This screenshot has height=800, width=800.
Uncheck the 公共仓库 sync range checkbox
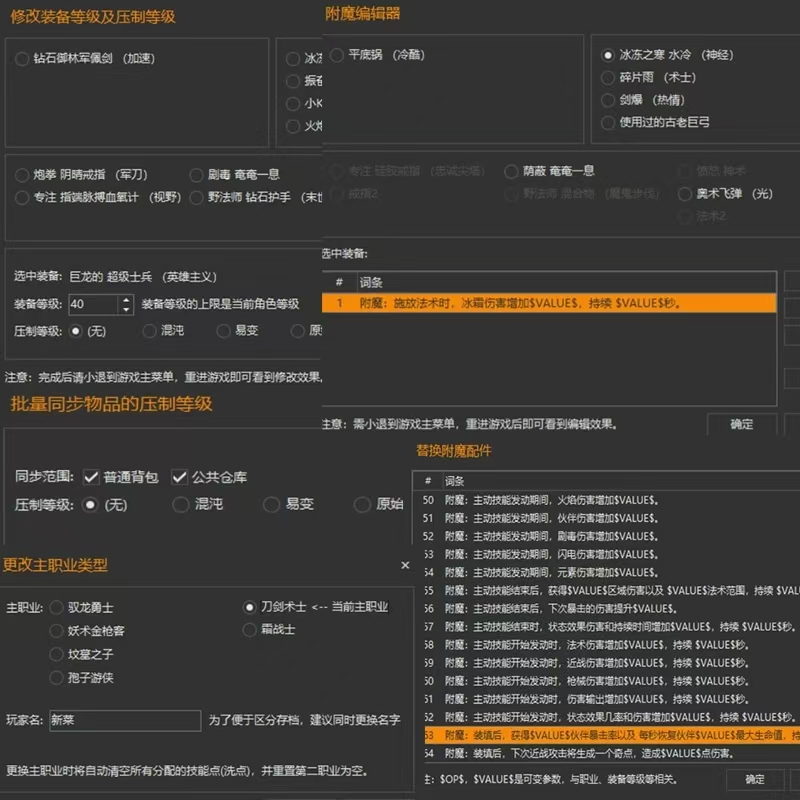click(180, 477)
